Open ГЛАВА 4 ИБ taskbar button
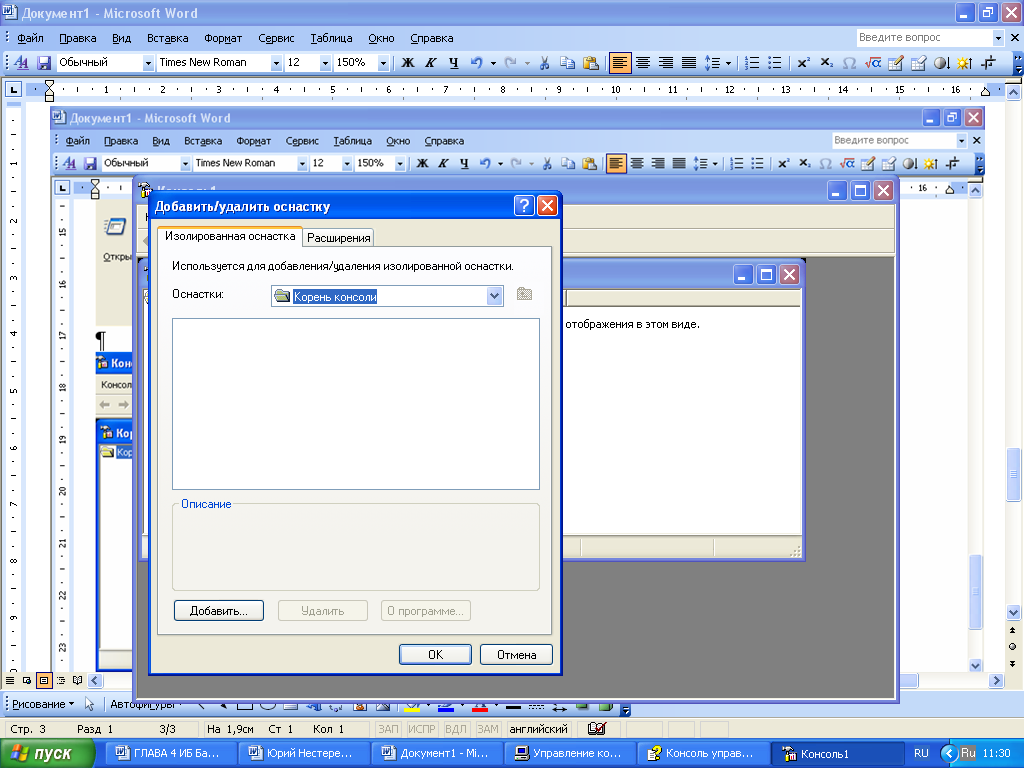The height and width of the screenshot is (768, 1024). click(x=171, y=753)
